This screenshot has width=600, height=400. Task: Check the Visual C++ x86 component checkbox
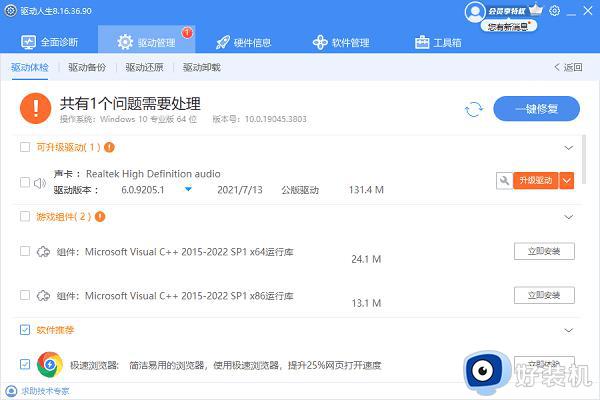[x=25, y=295]
